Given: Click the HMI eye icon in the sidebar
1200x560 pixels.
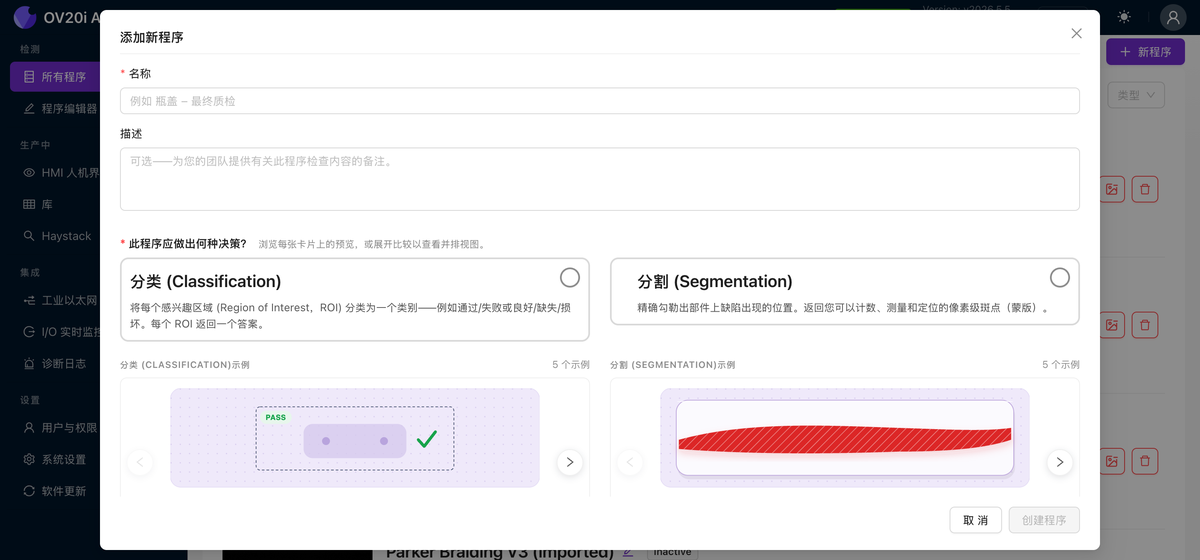Looking at the screenshot, I should pos(29,172).
